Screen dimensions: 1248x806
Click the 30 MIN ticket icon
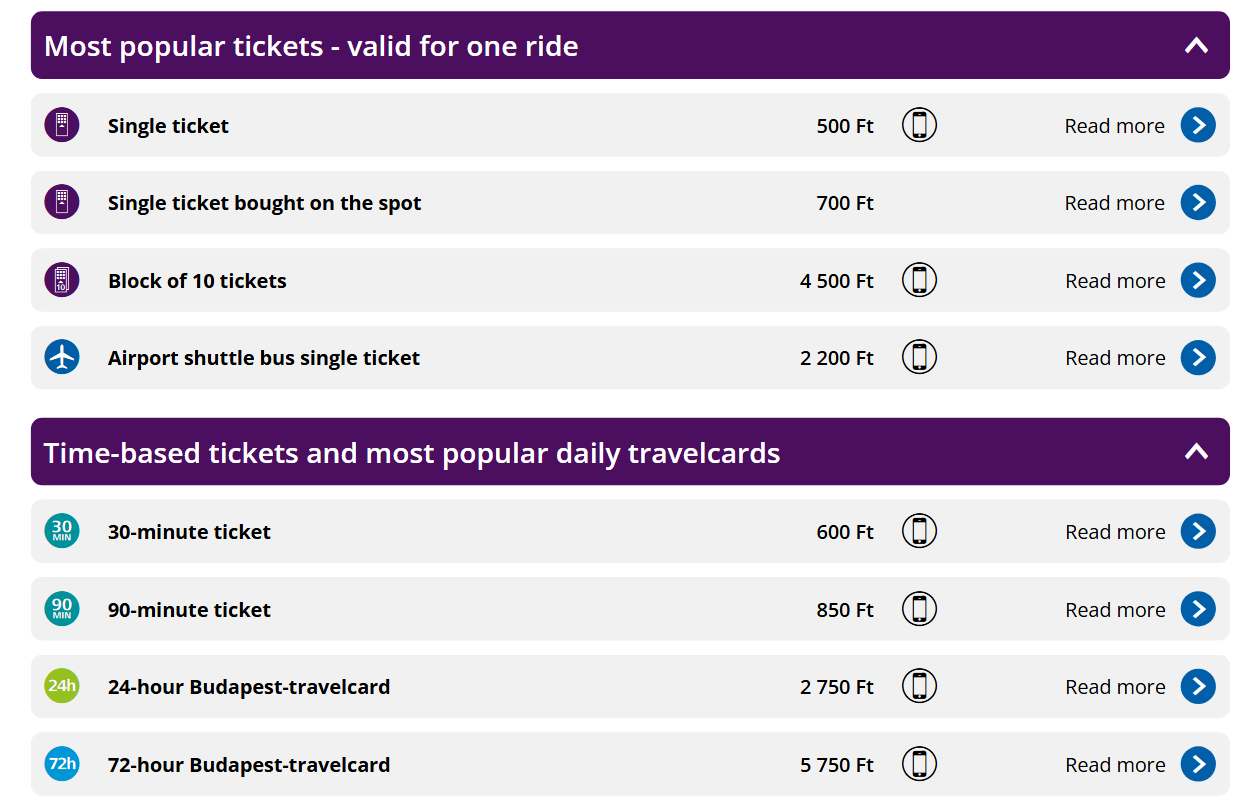tap(62, 531)
